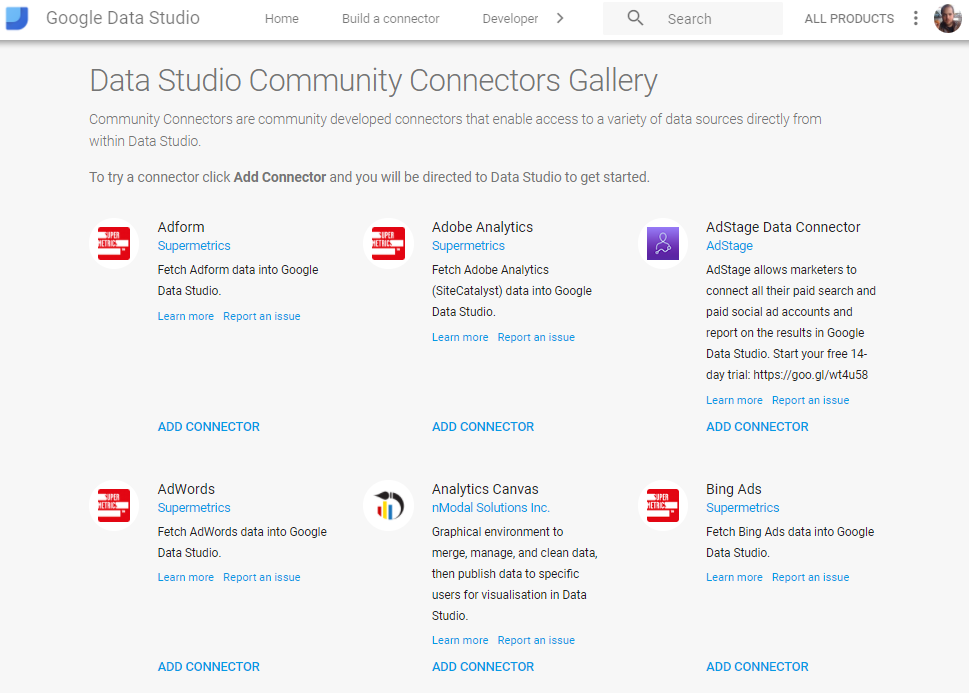969x693 pixels.
Task: Click the Adobe Analytics connector icon
Action: click(388, 242)
